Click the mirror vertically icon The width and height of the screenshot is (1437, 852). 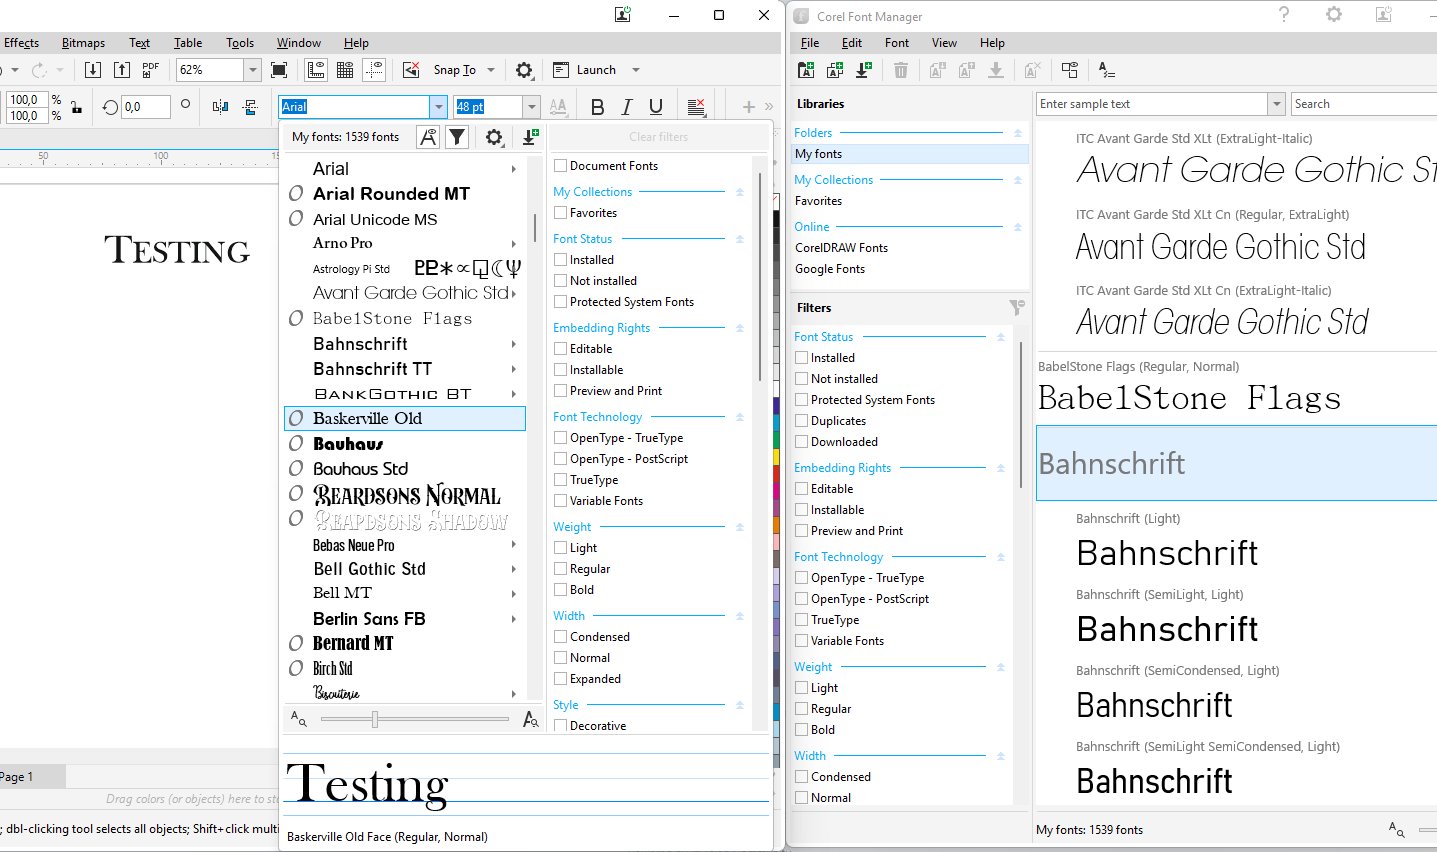pos(250,106)
